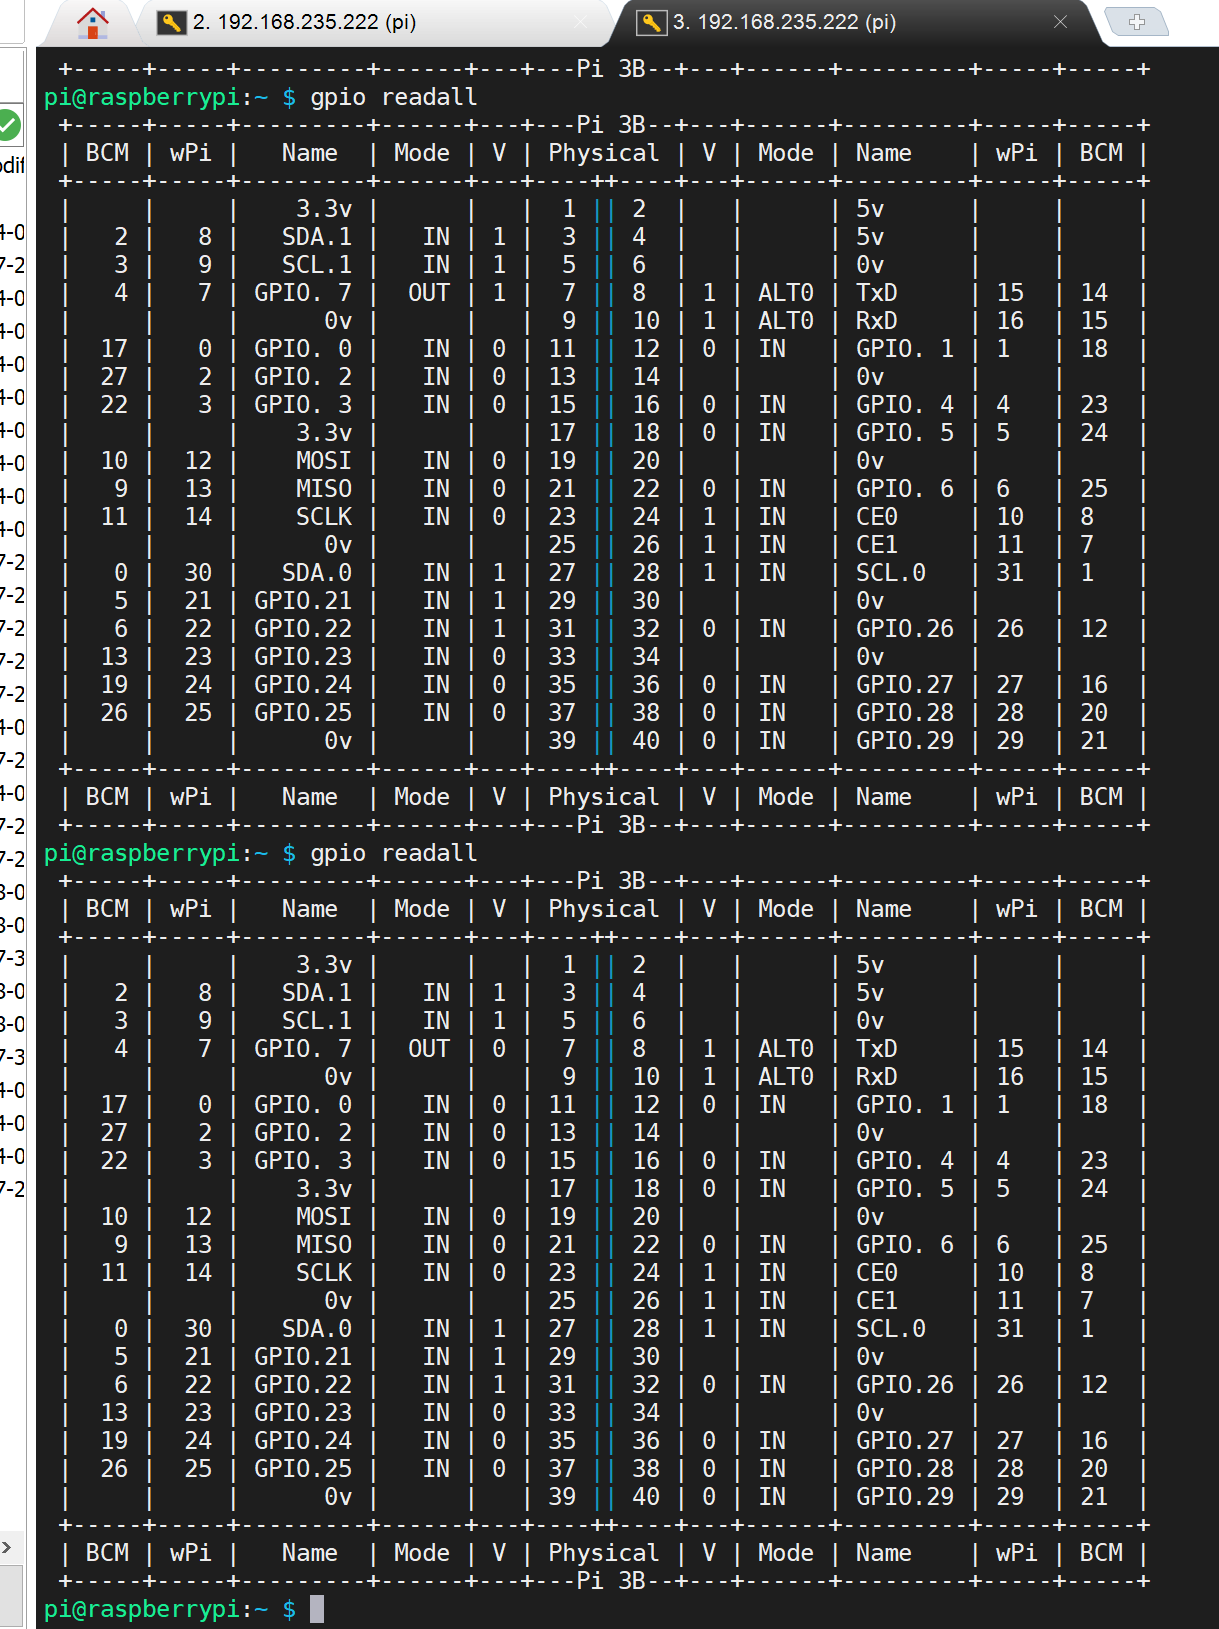
Task: Click 'MISO' in the second readall table
Action: (x=324, y=1245)
